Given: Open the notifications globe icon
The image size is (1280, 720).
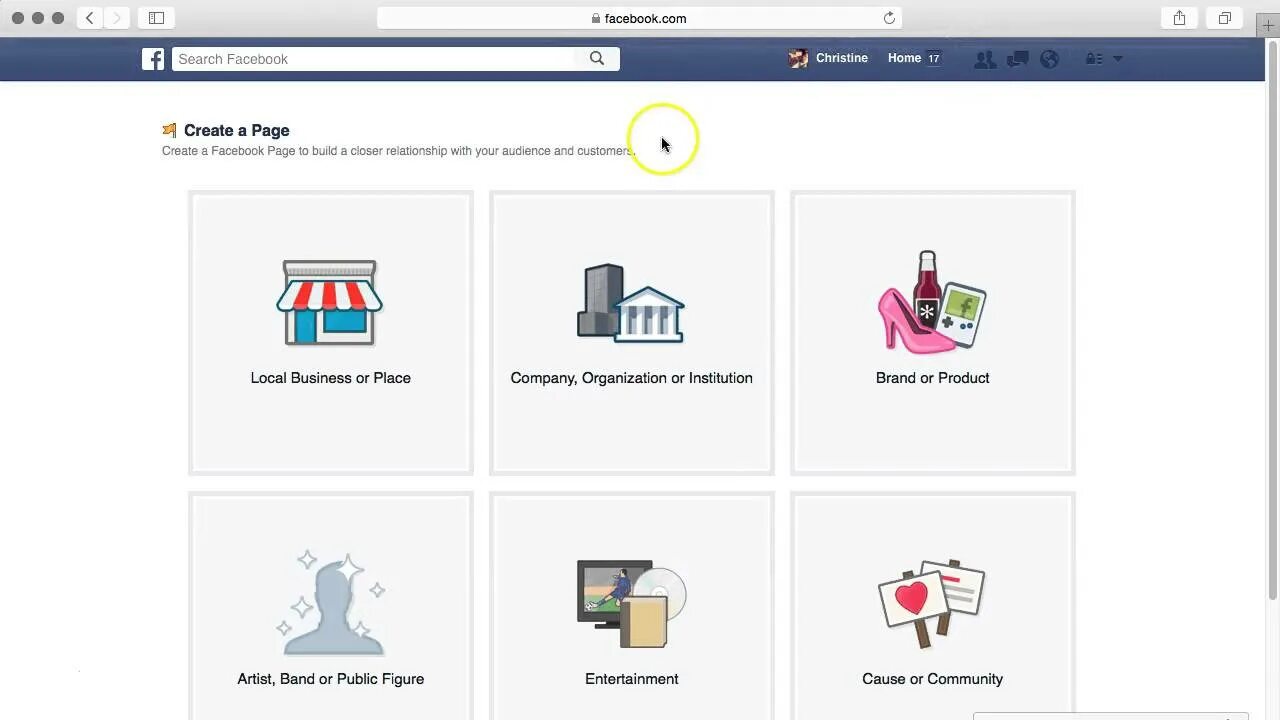Looking at the screenshot, I should coord(1049,59).
